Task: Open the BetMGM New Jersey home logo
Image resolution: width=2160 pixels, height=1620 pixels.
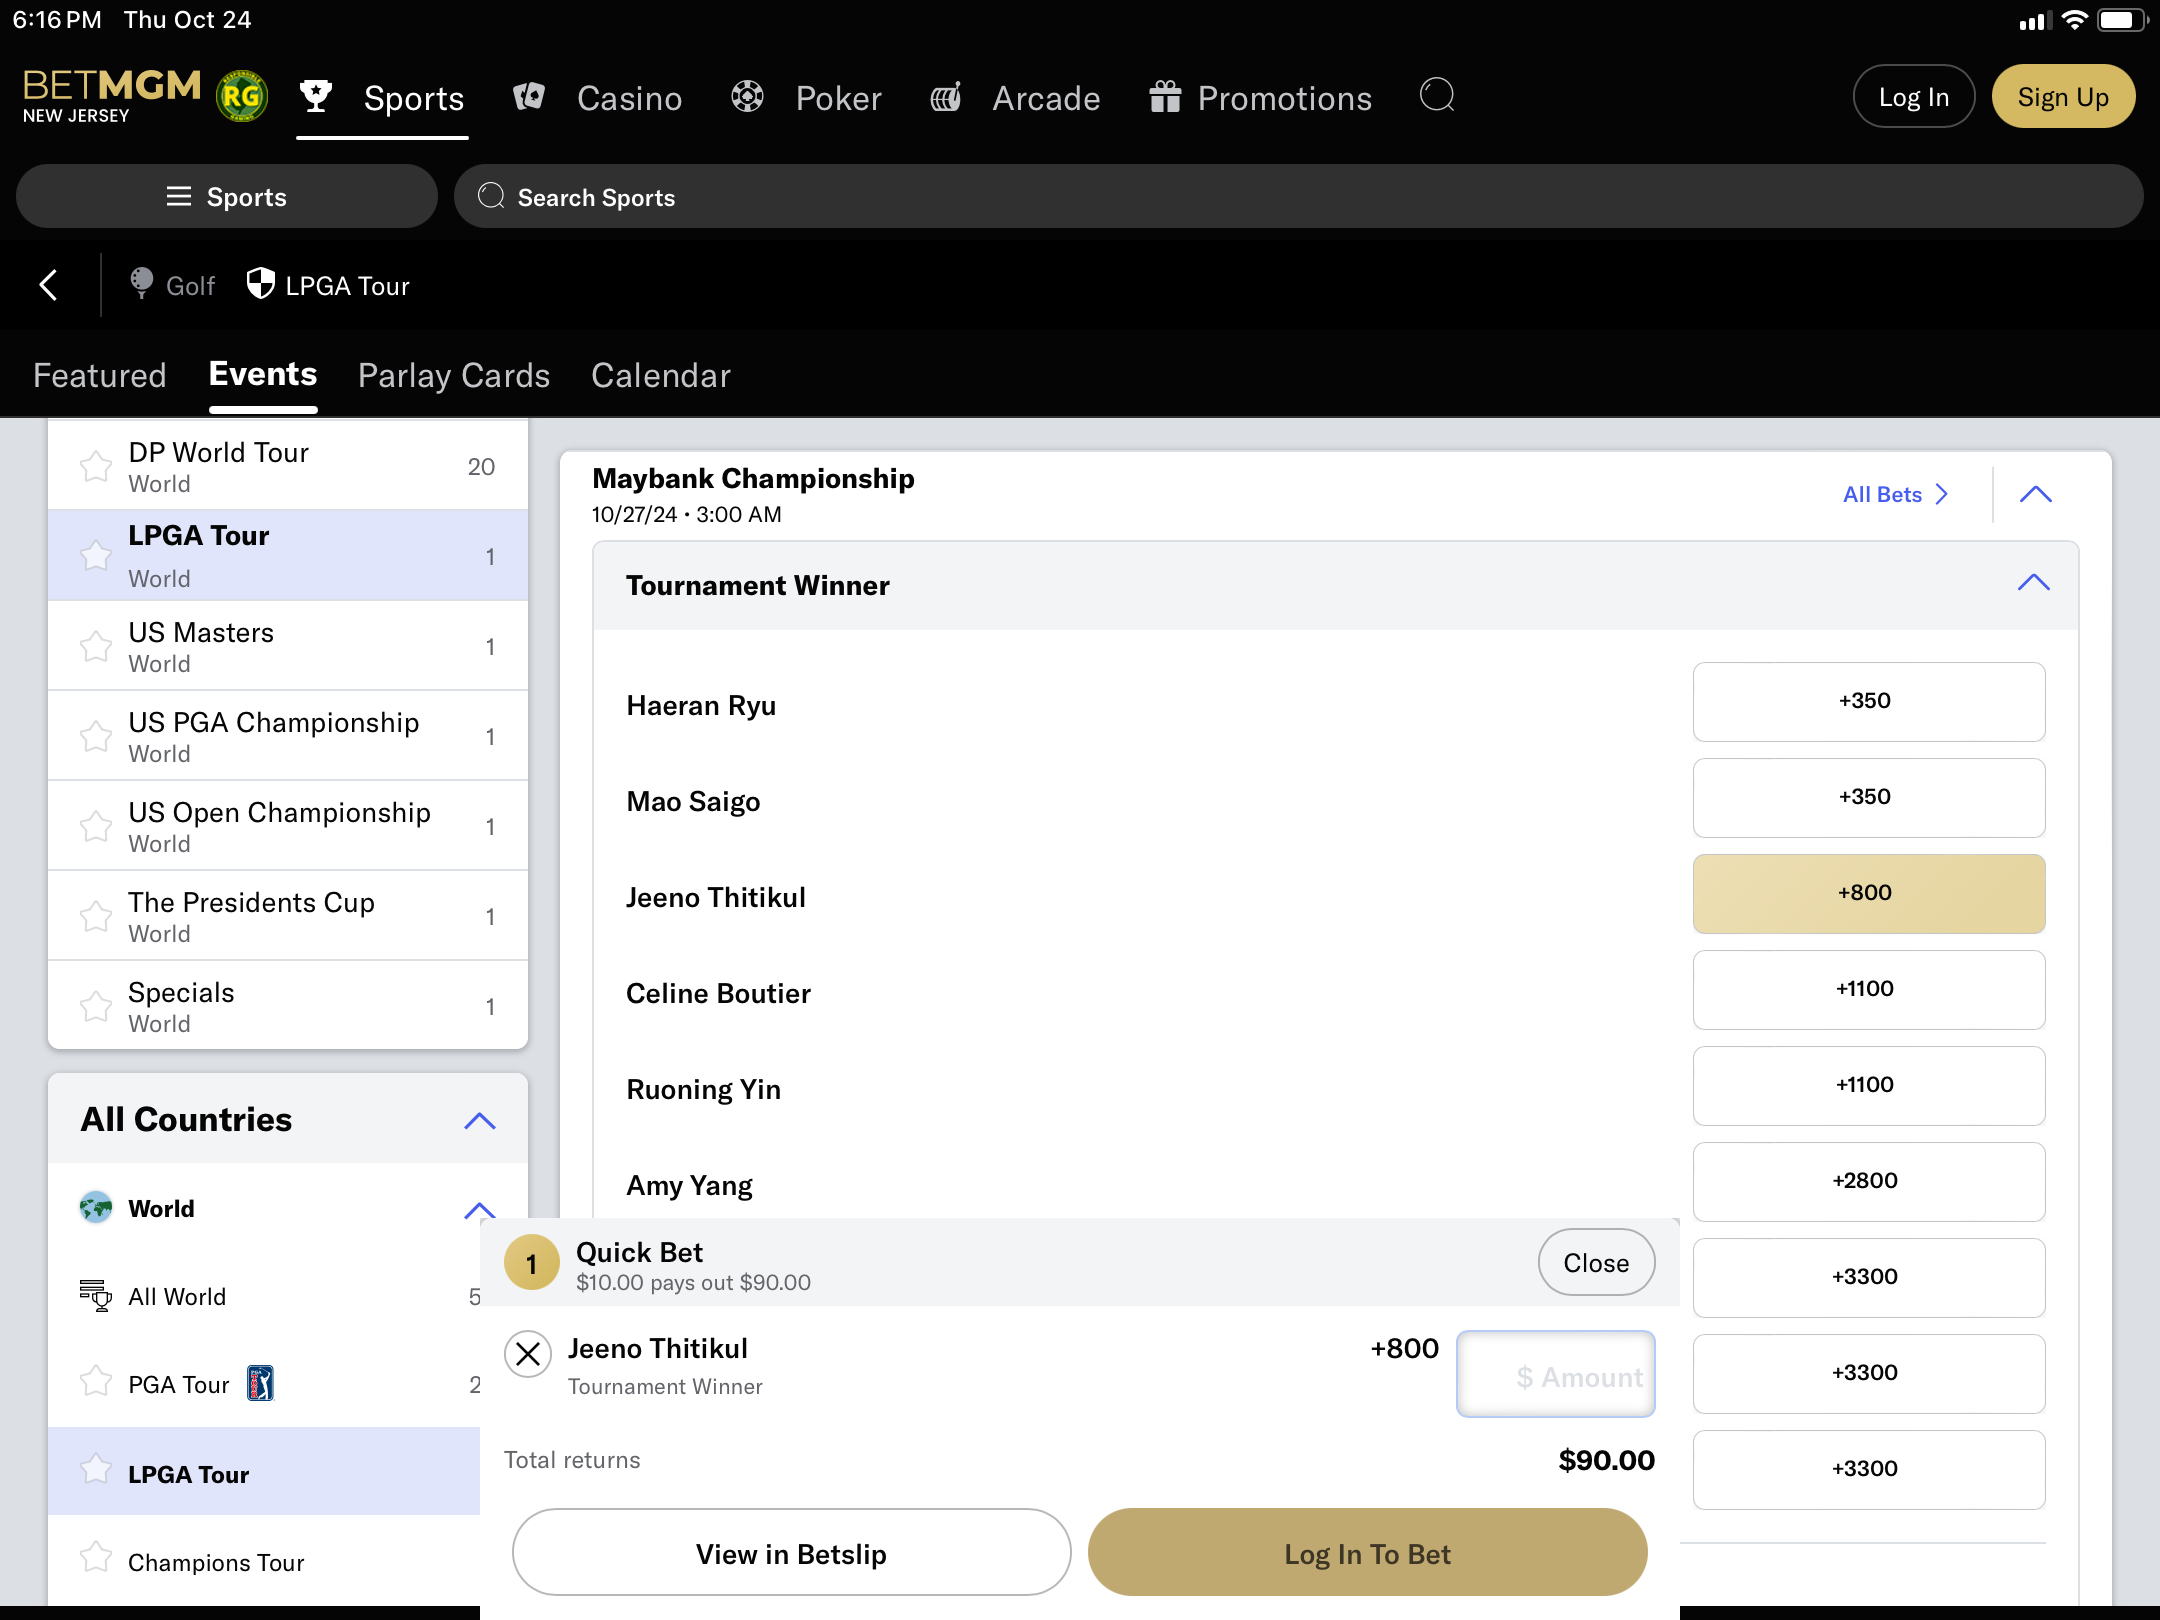Action: [111, 96]
